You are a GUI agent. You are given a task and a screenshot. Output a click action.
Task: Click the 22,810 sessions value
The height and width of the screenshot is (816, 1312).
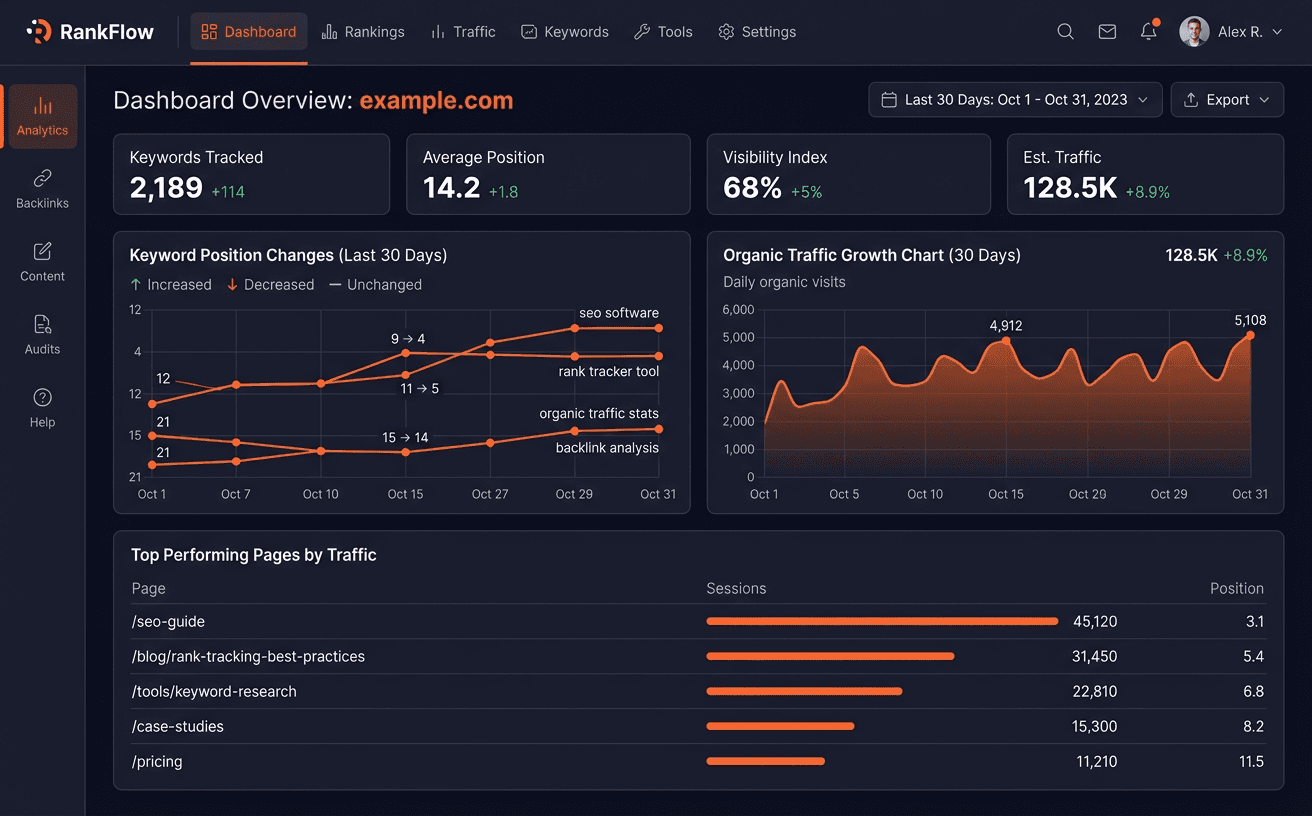coord(1095,692)
